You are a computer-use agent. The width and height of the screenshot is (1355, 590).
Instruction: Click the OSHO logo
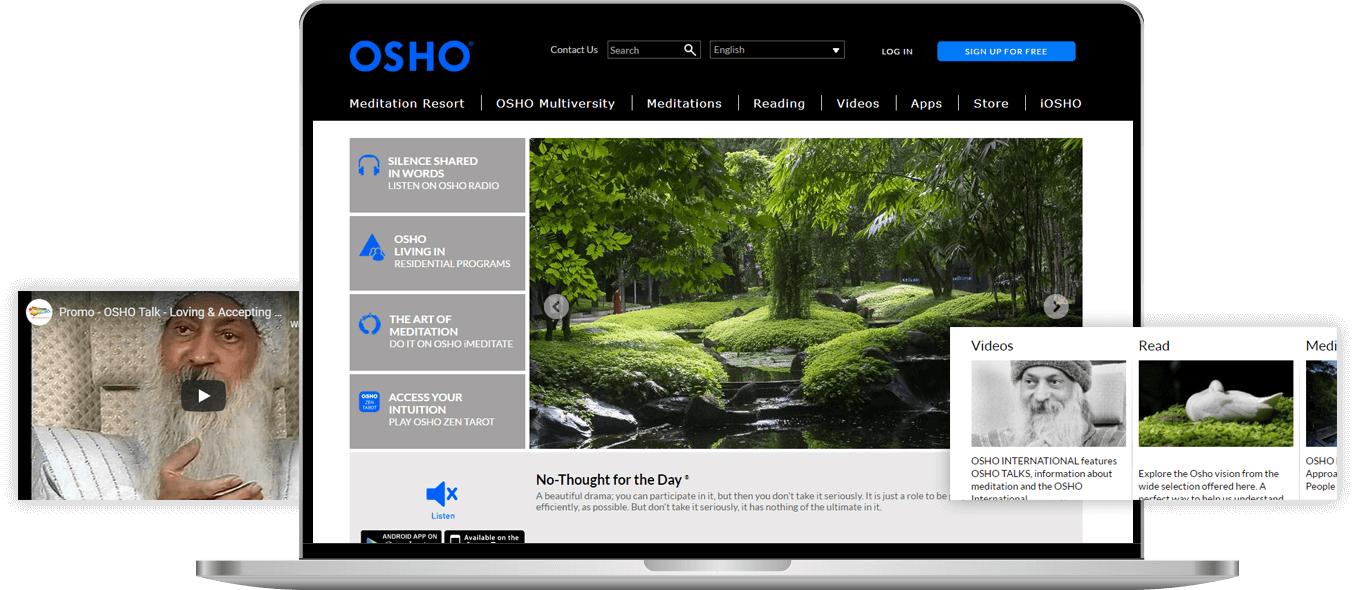point(410,56)
